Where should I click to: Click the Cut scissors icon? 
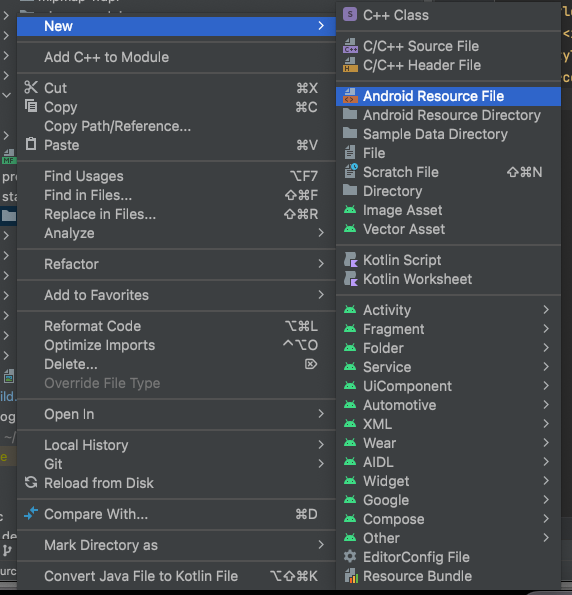click(x=31, y=87)
